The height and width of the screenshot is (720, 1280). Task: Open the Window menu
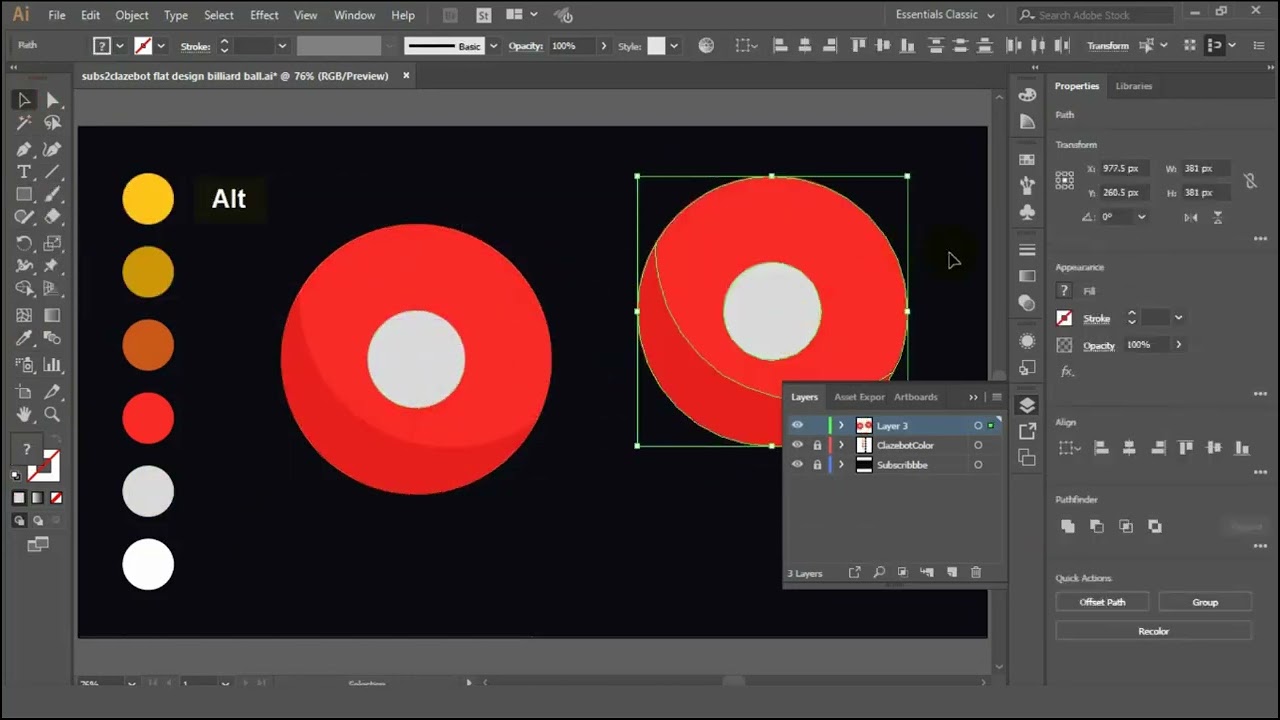(x=354, y=15)
